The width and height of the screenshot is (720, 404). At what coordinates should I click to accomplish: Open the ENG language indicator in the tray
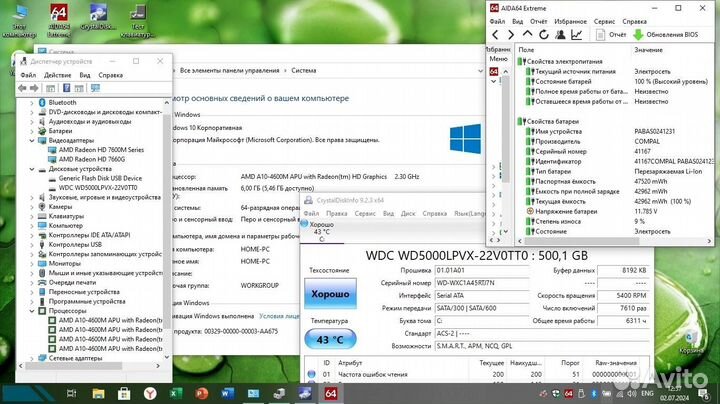[647, 394]
